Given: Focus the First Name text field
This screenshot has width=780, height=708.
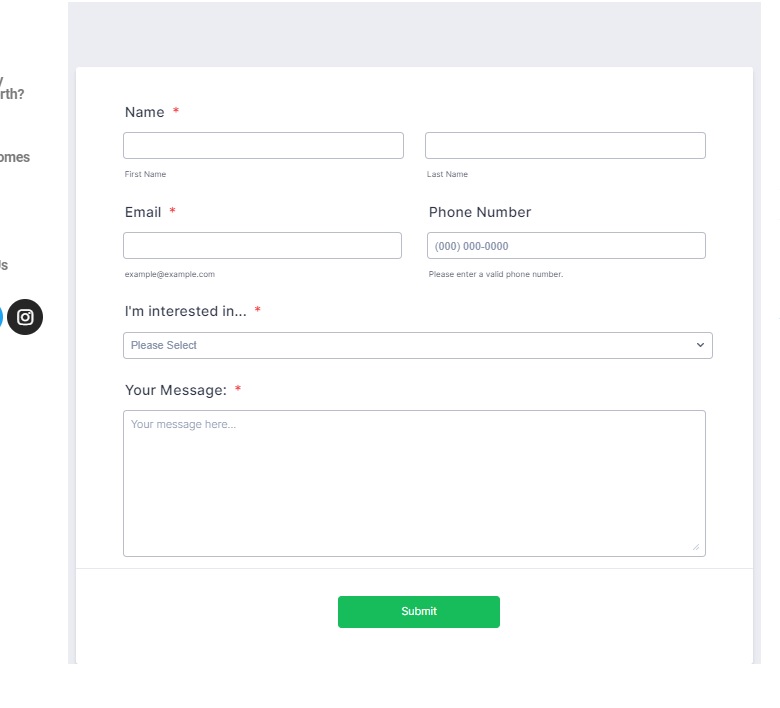Looking at the screenshot, I should [263, 145].
